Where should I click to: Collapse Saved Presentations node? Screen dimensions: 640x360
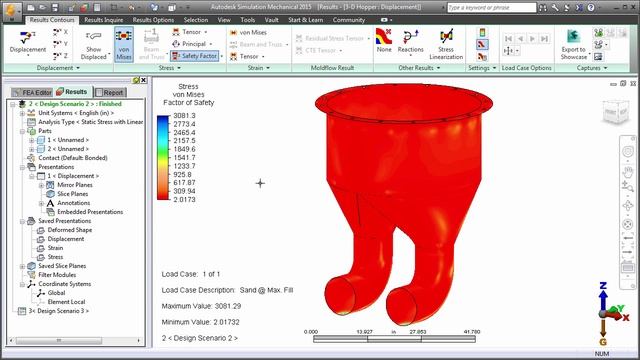pos(22,221)
